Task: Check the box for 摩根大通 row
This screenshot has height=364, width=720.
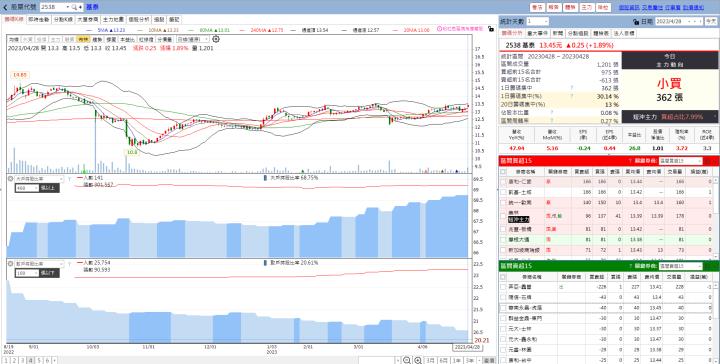Action: [503, 239]
